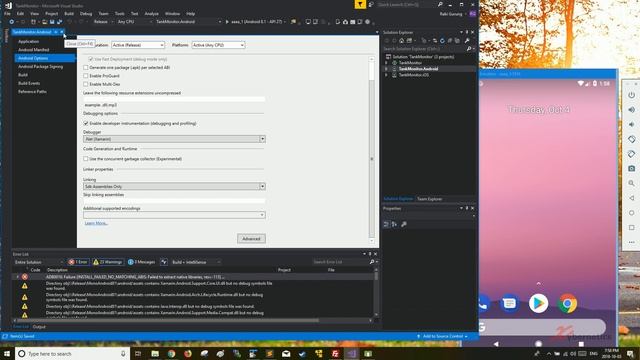Open the Platform Active (Any CPU) dropdown

click(x=218, y=45)
